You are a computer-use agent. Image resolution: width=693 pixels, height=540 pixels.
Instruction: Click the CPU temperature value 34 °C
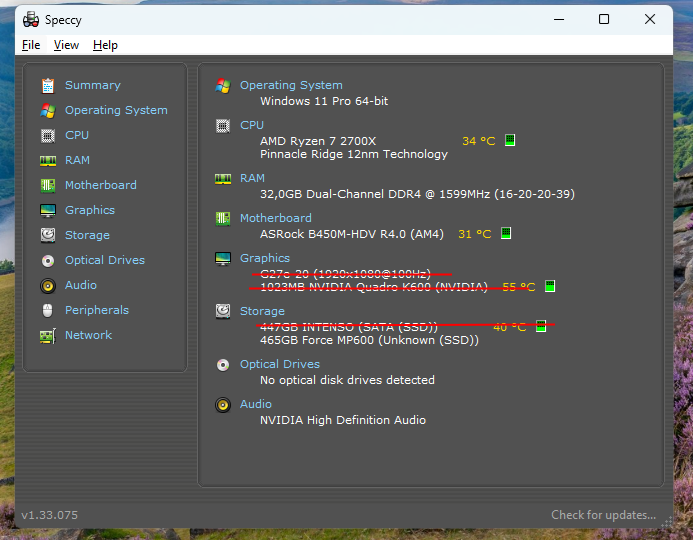(x=479, y=141)
